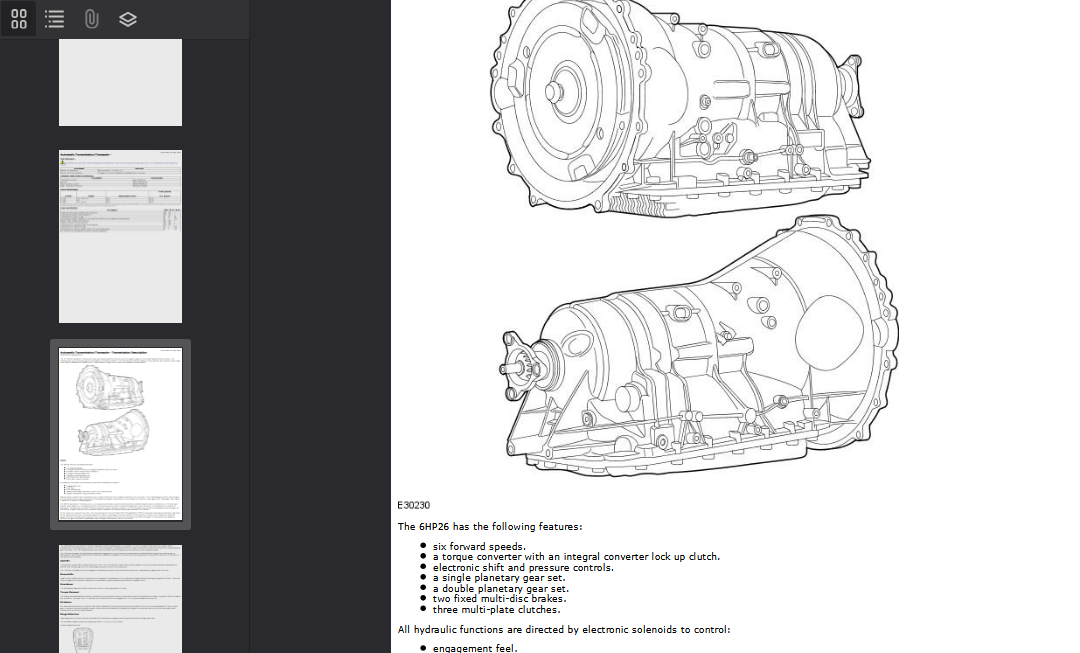Select text 'The 6HP26 has the following features:'
1080x653 pixels.
pos(490,526)
